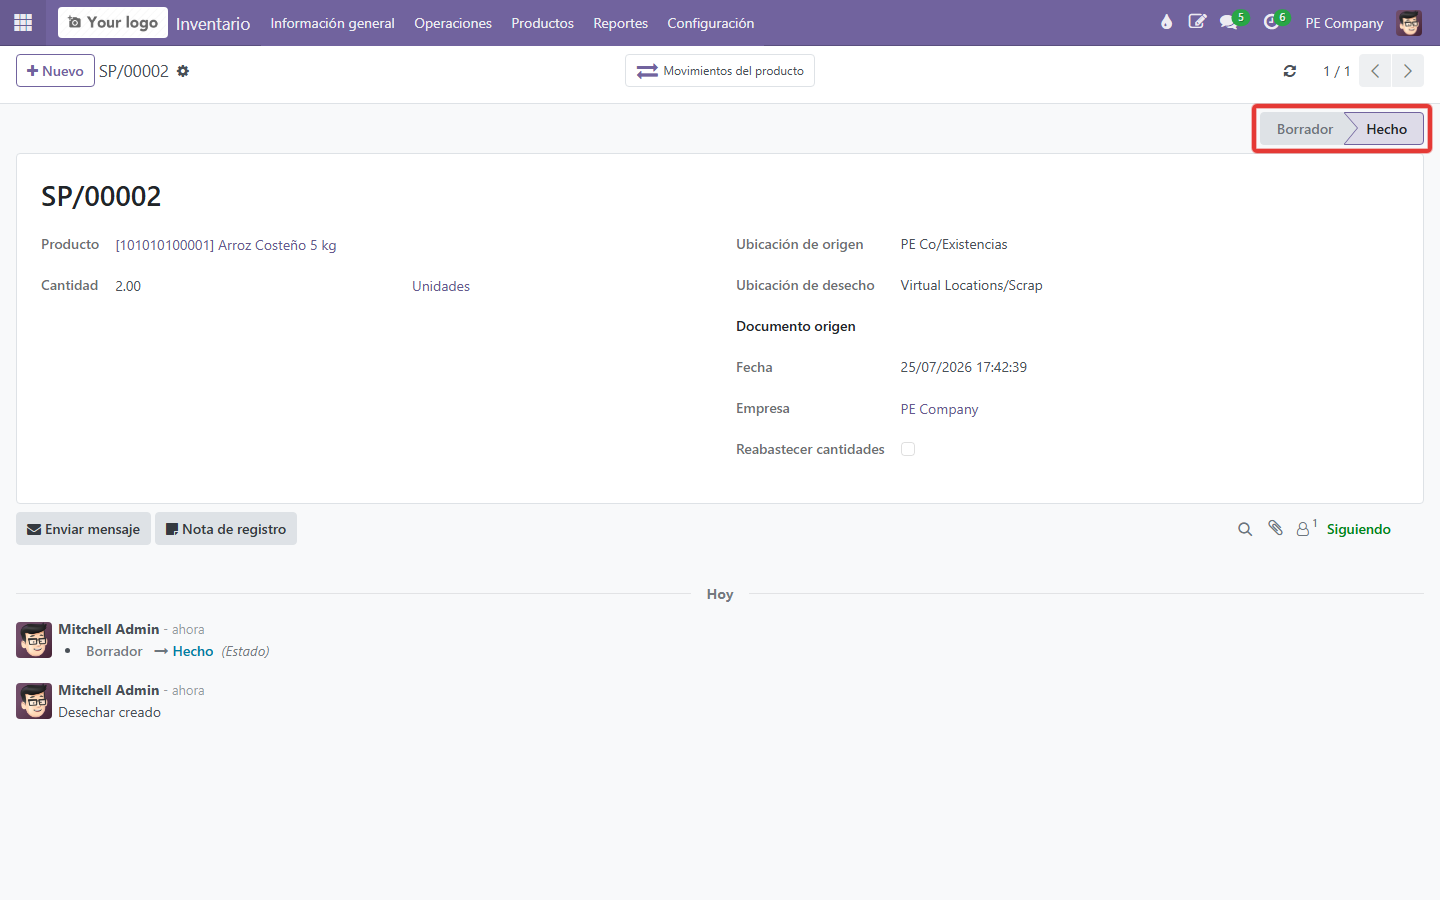
Task: Open the followers person icon
Action: point(1306,528)
